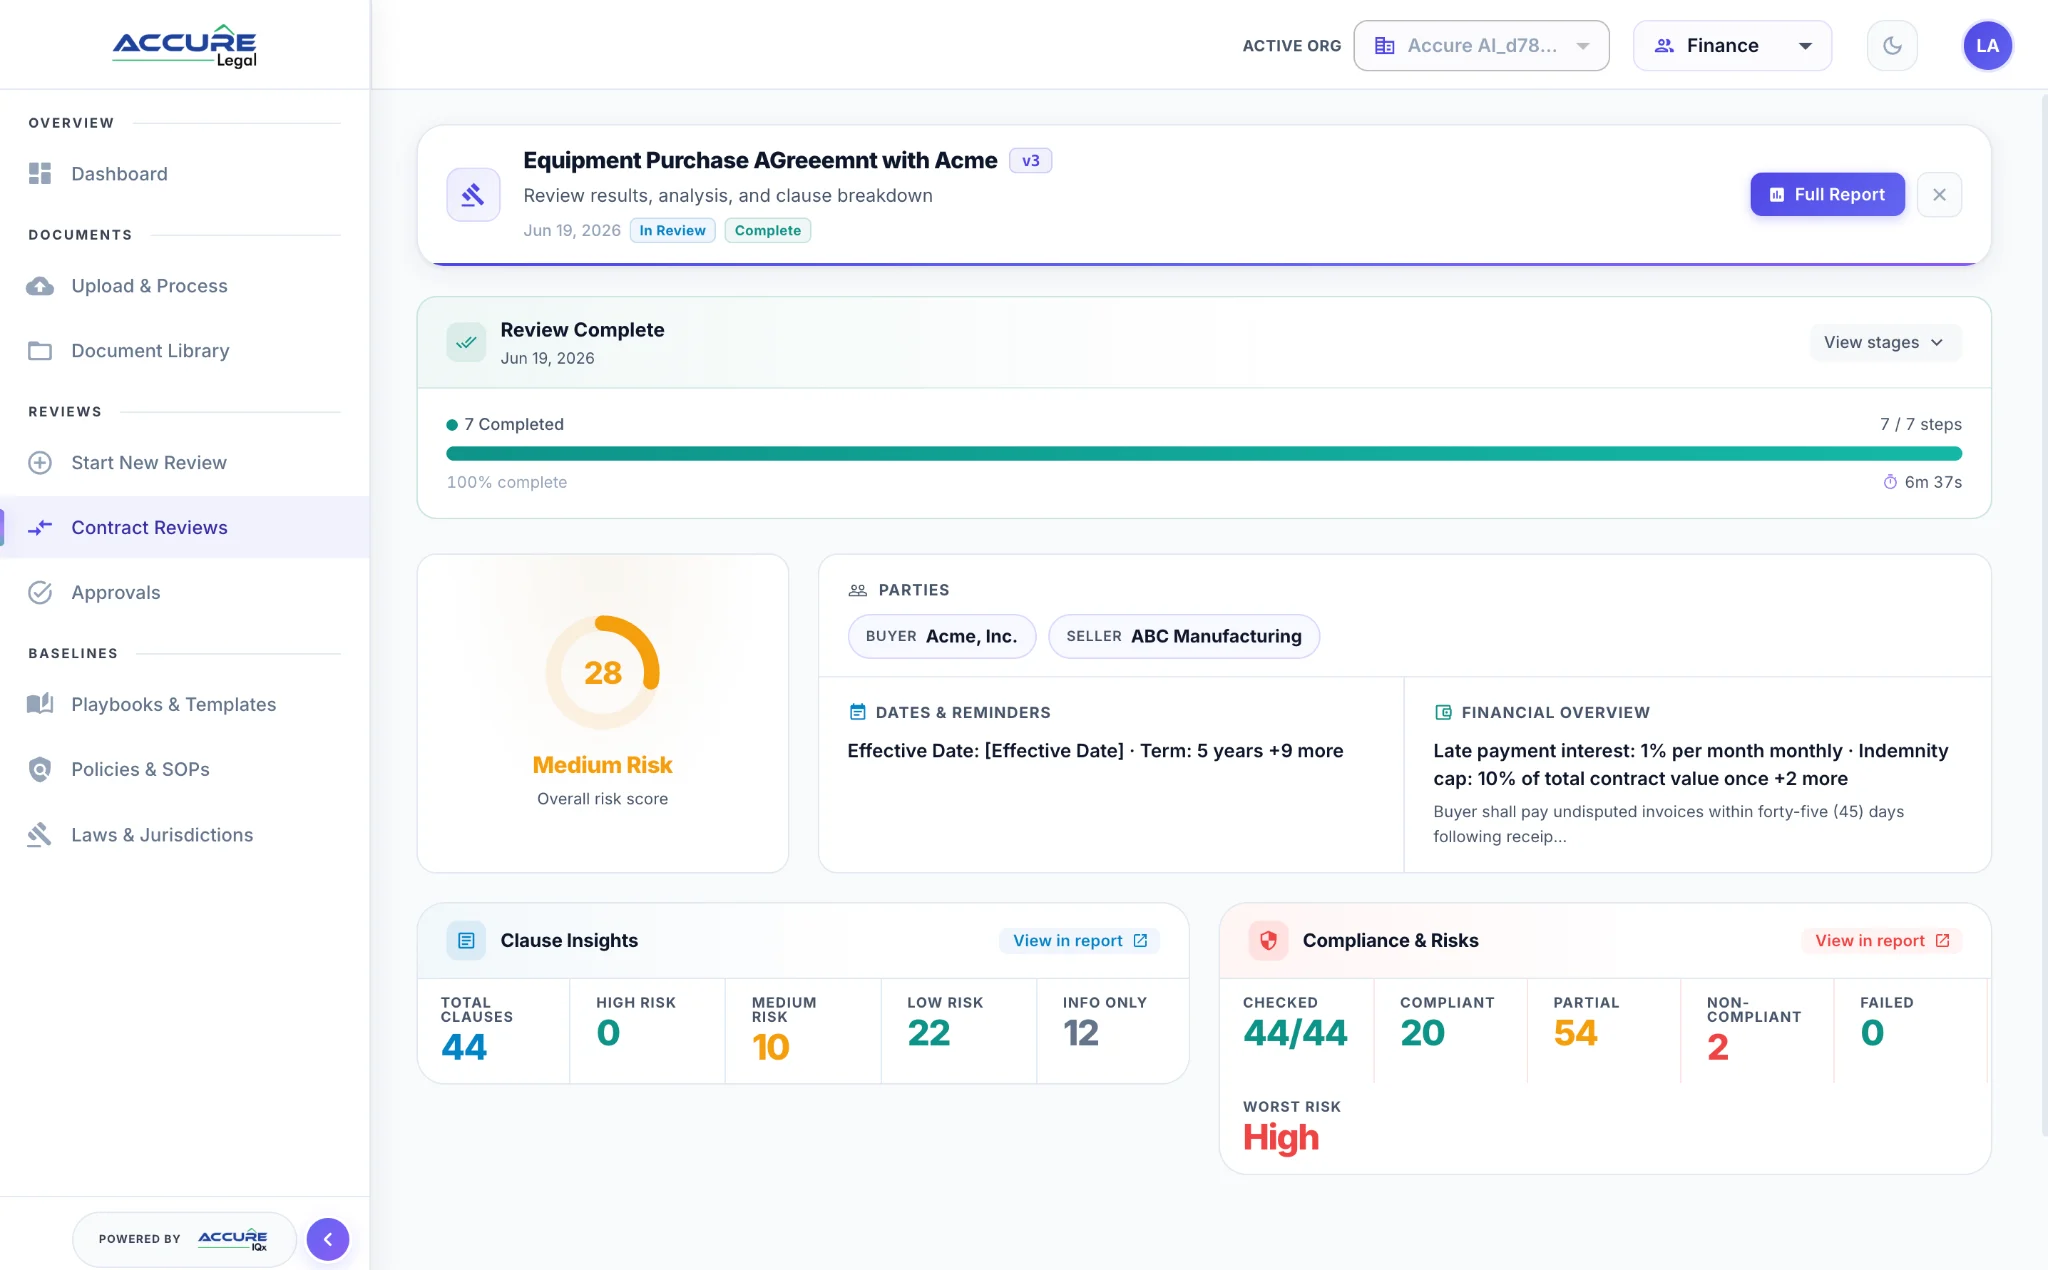
Task: Click the Parties people icon
Action: [858, 591]
